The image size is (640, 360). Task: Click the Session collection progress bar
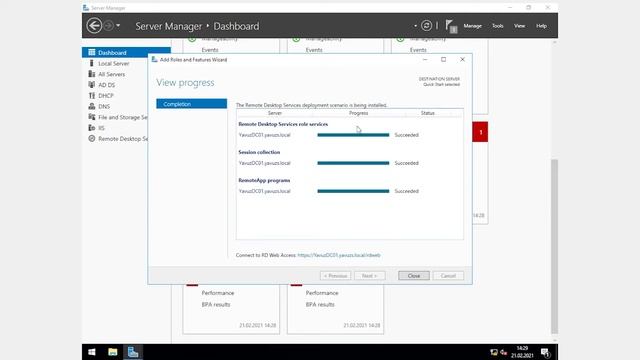pyautogui.click(x=353, y=163)
